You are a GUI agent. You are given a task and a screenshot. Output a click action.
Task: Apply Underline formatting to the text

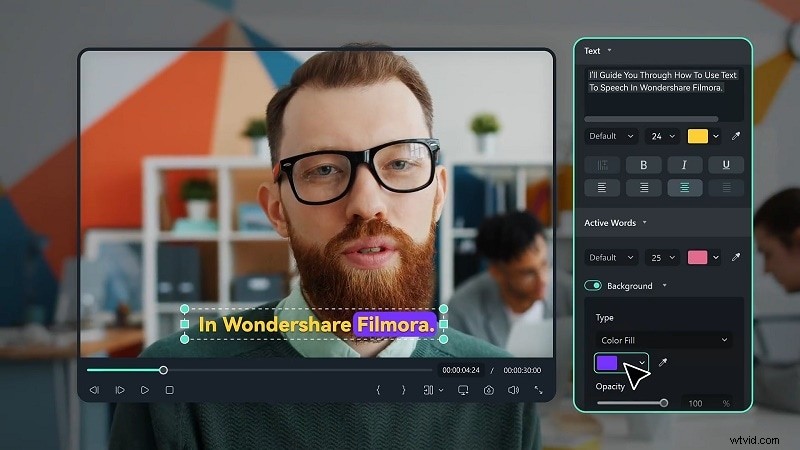click(725, 165)
